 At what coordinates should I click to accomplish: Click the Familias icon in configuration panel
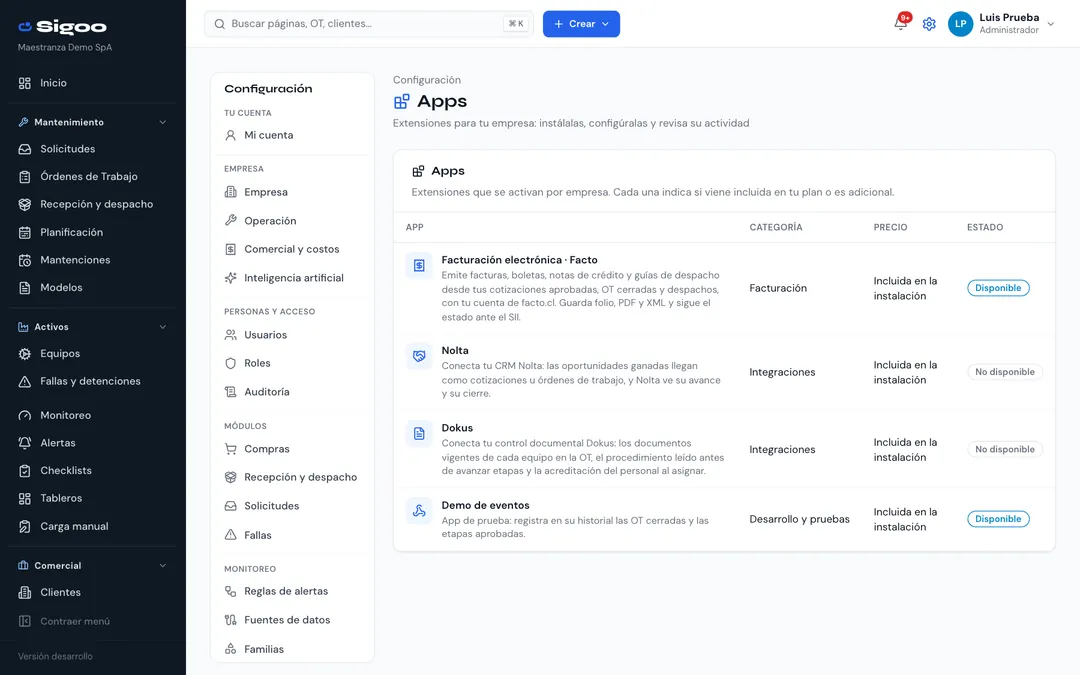[x=231, y=649]
